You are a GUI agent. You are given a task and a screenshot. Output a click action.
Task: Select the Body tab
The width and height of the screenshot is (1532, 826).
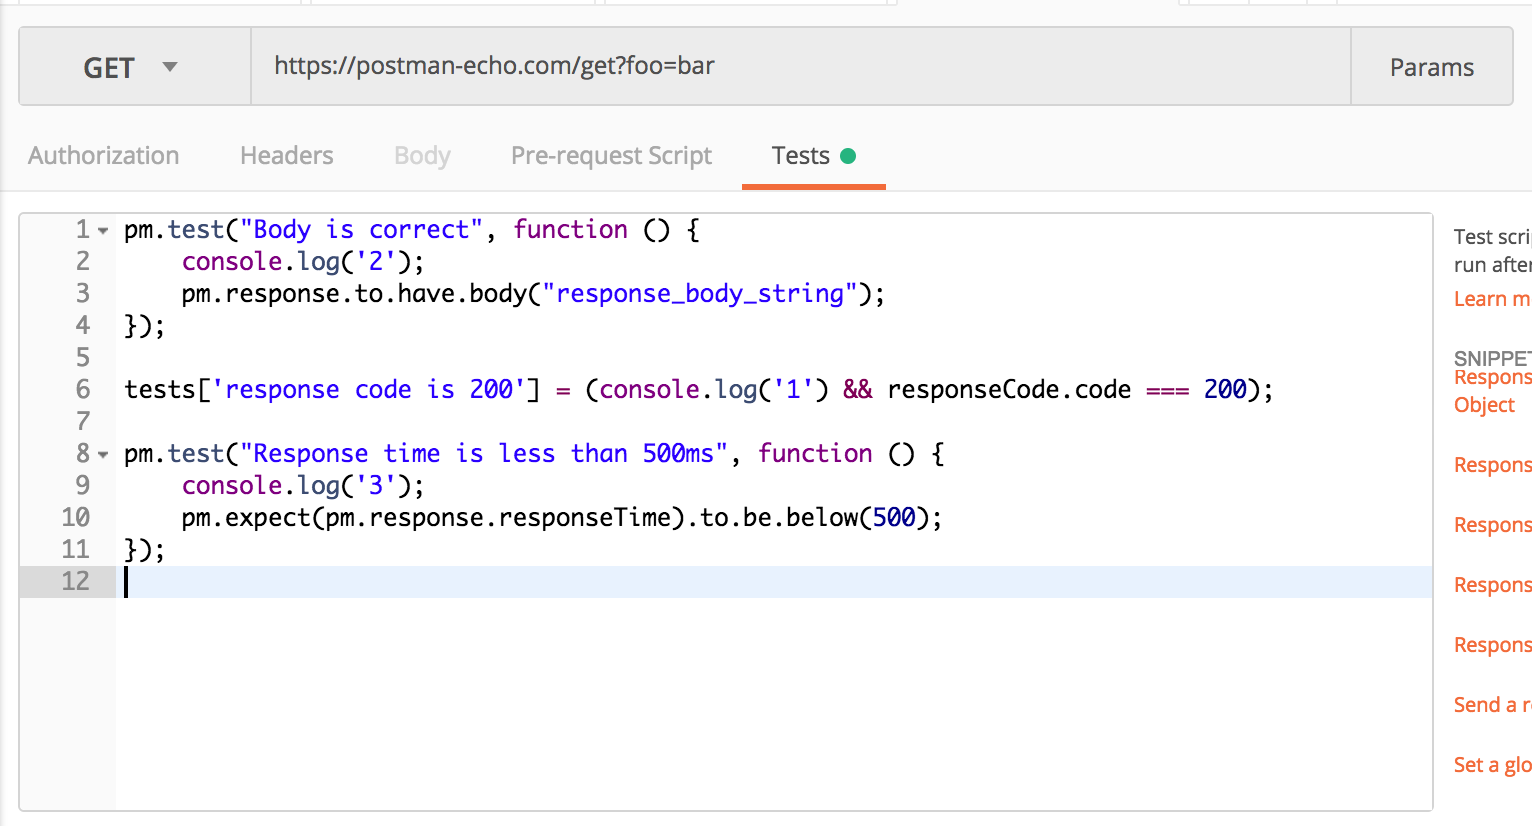click(422, 156)
